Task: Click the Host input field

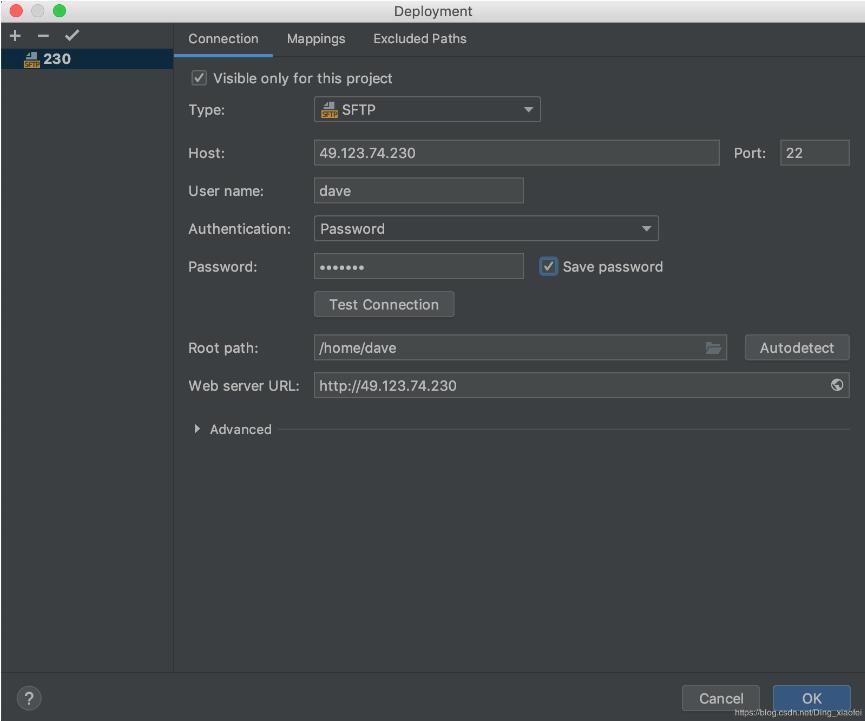Action: click(516, 153)
